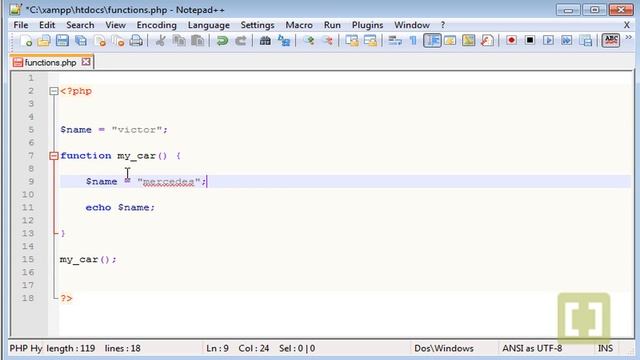
Task: Open the Plugins menu
Action: click(367, 25)
